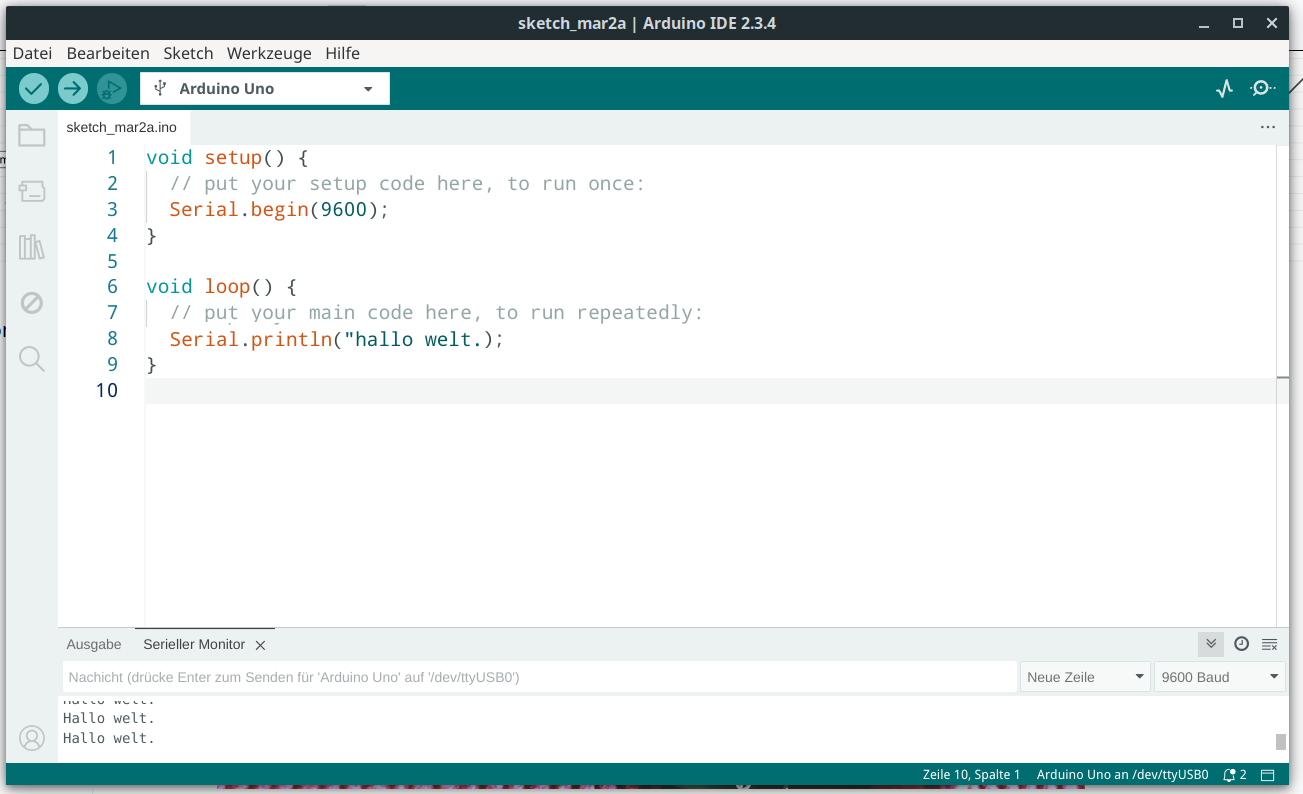The height and width of the screenshot is (794, 1303).
Task: Open the Boards Manager sidebar icon
Action: (x=31, y=191)
